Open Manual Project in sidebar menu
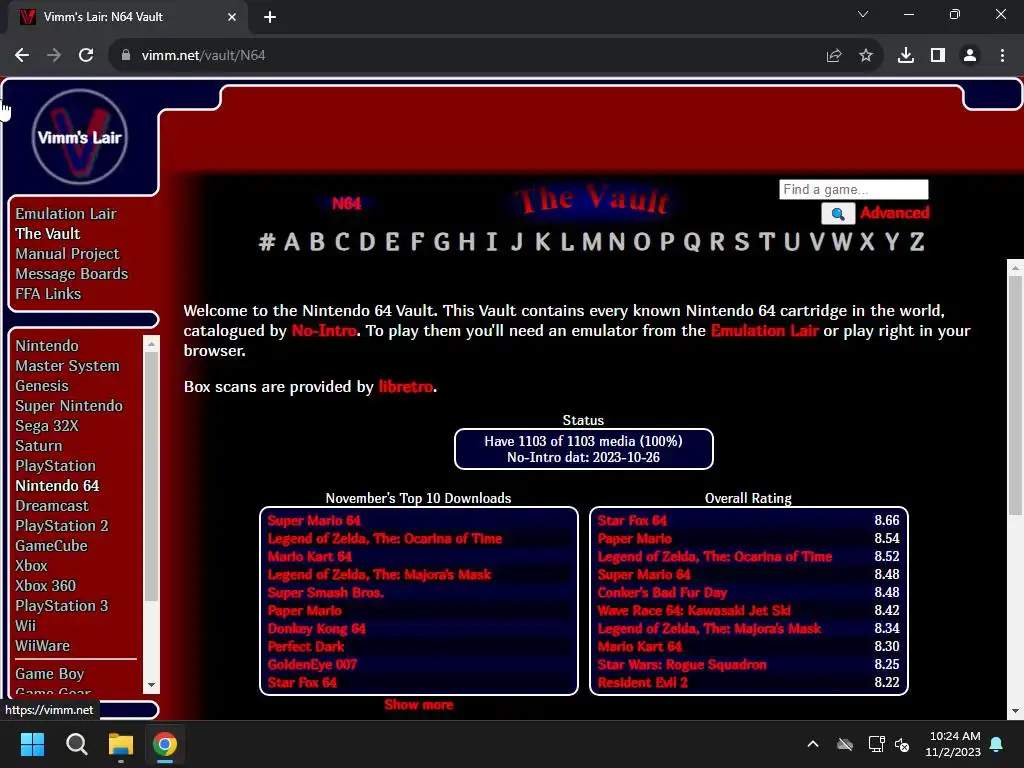The width and height of the screenshot is (1024, 768). pos(67,253)
